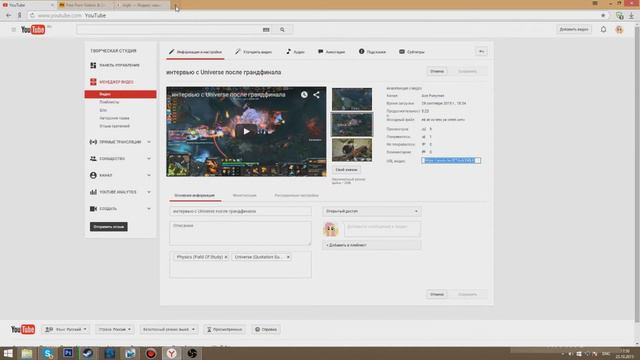Click the video title input field

(x=240, y=211)
